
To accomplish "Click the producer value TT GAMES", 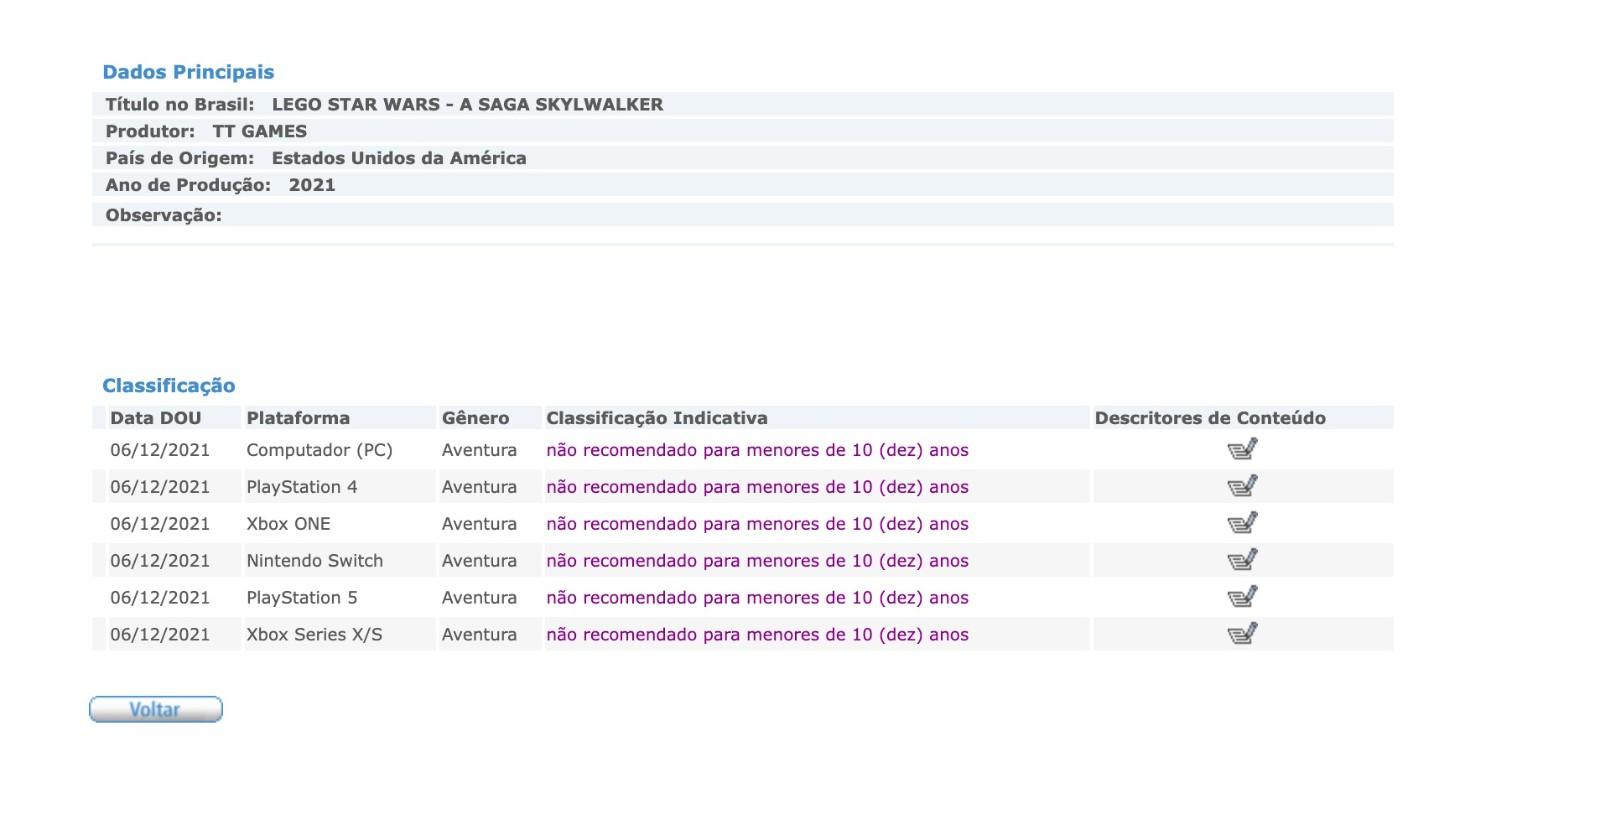I will click(x=259, y=131).
